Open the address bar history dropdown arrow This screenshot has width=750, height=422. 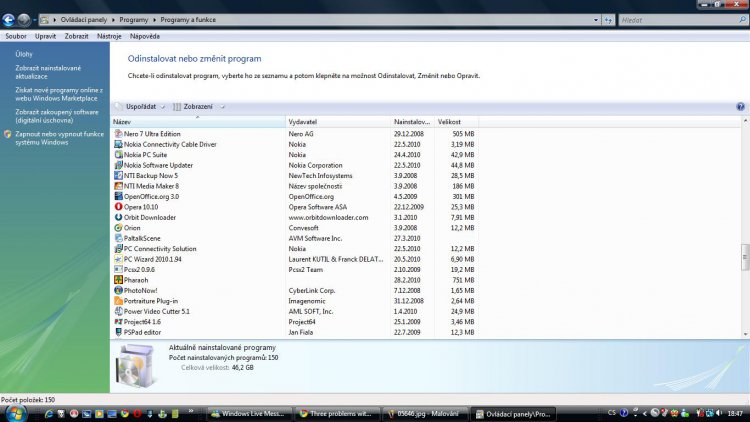pos(596,20)
